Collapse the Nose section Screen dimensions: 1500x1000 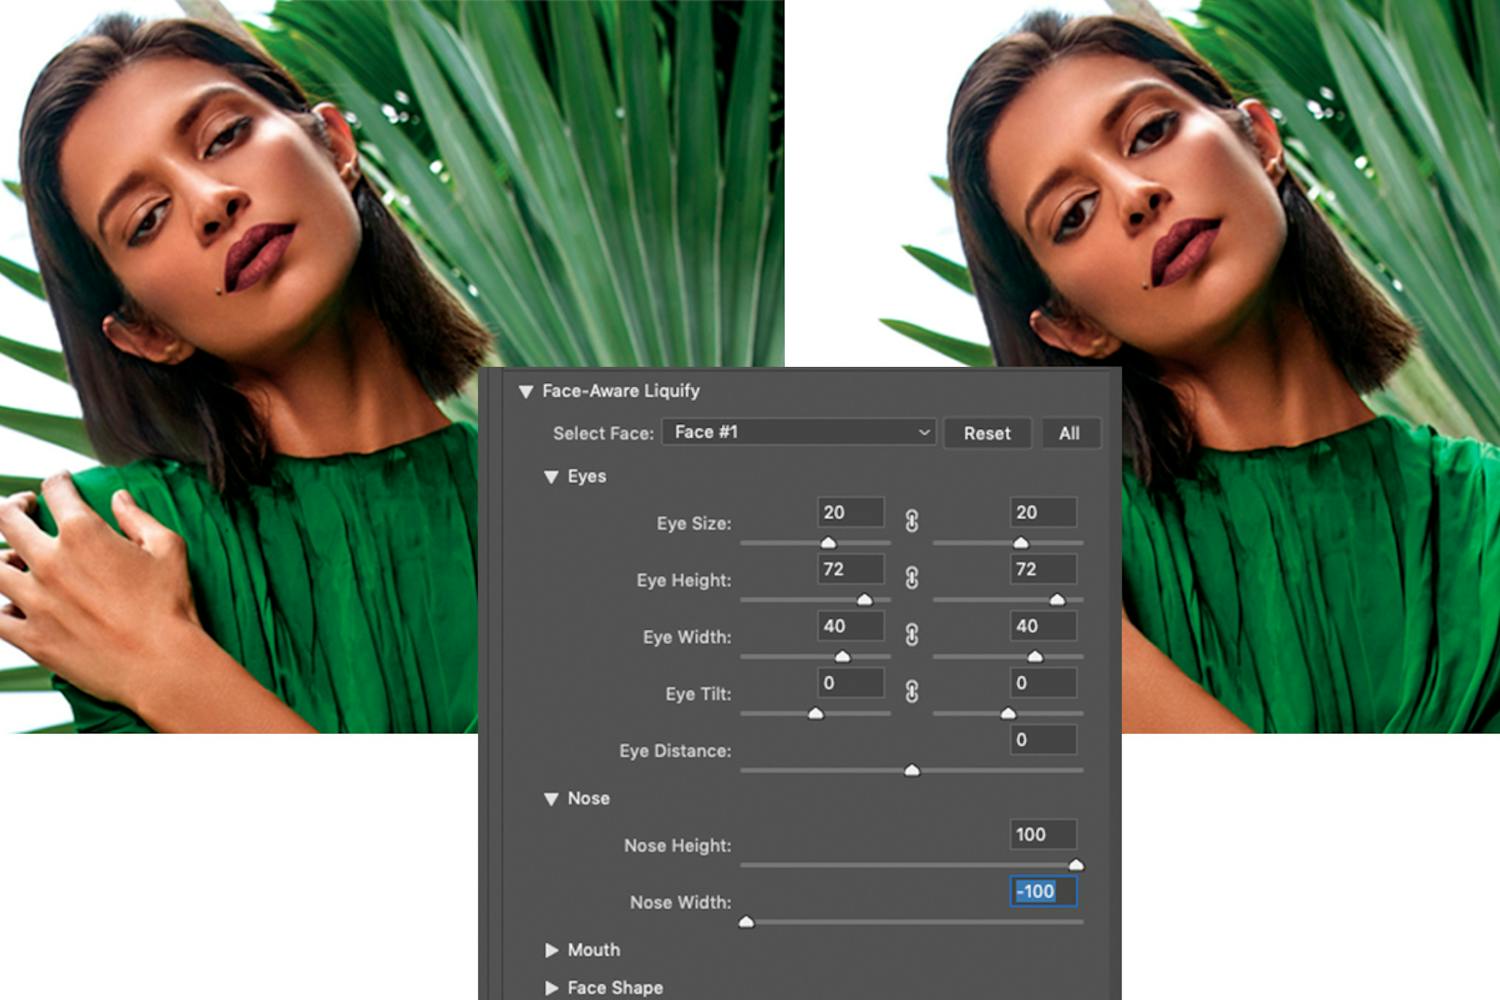pyautogui.click(x=551, y=798)
